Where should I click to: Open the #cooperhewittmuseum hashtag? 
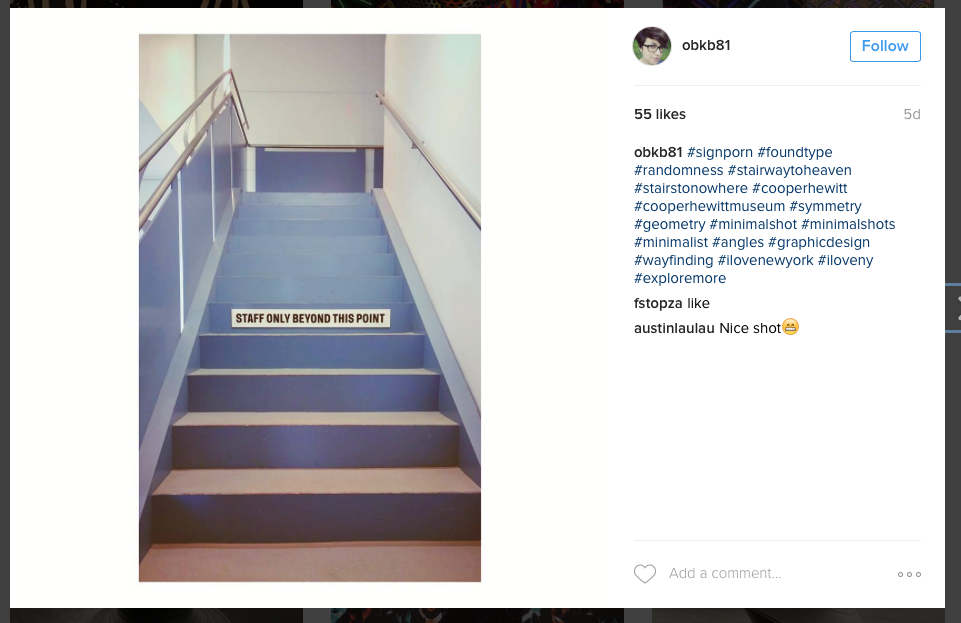709,206
